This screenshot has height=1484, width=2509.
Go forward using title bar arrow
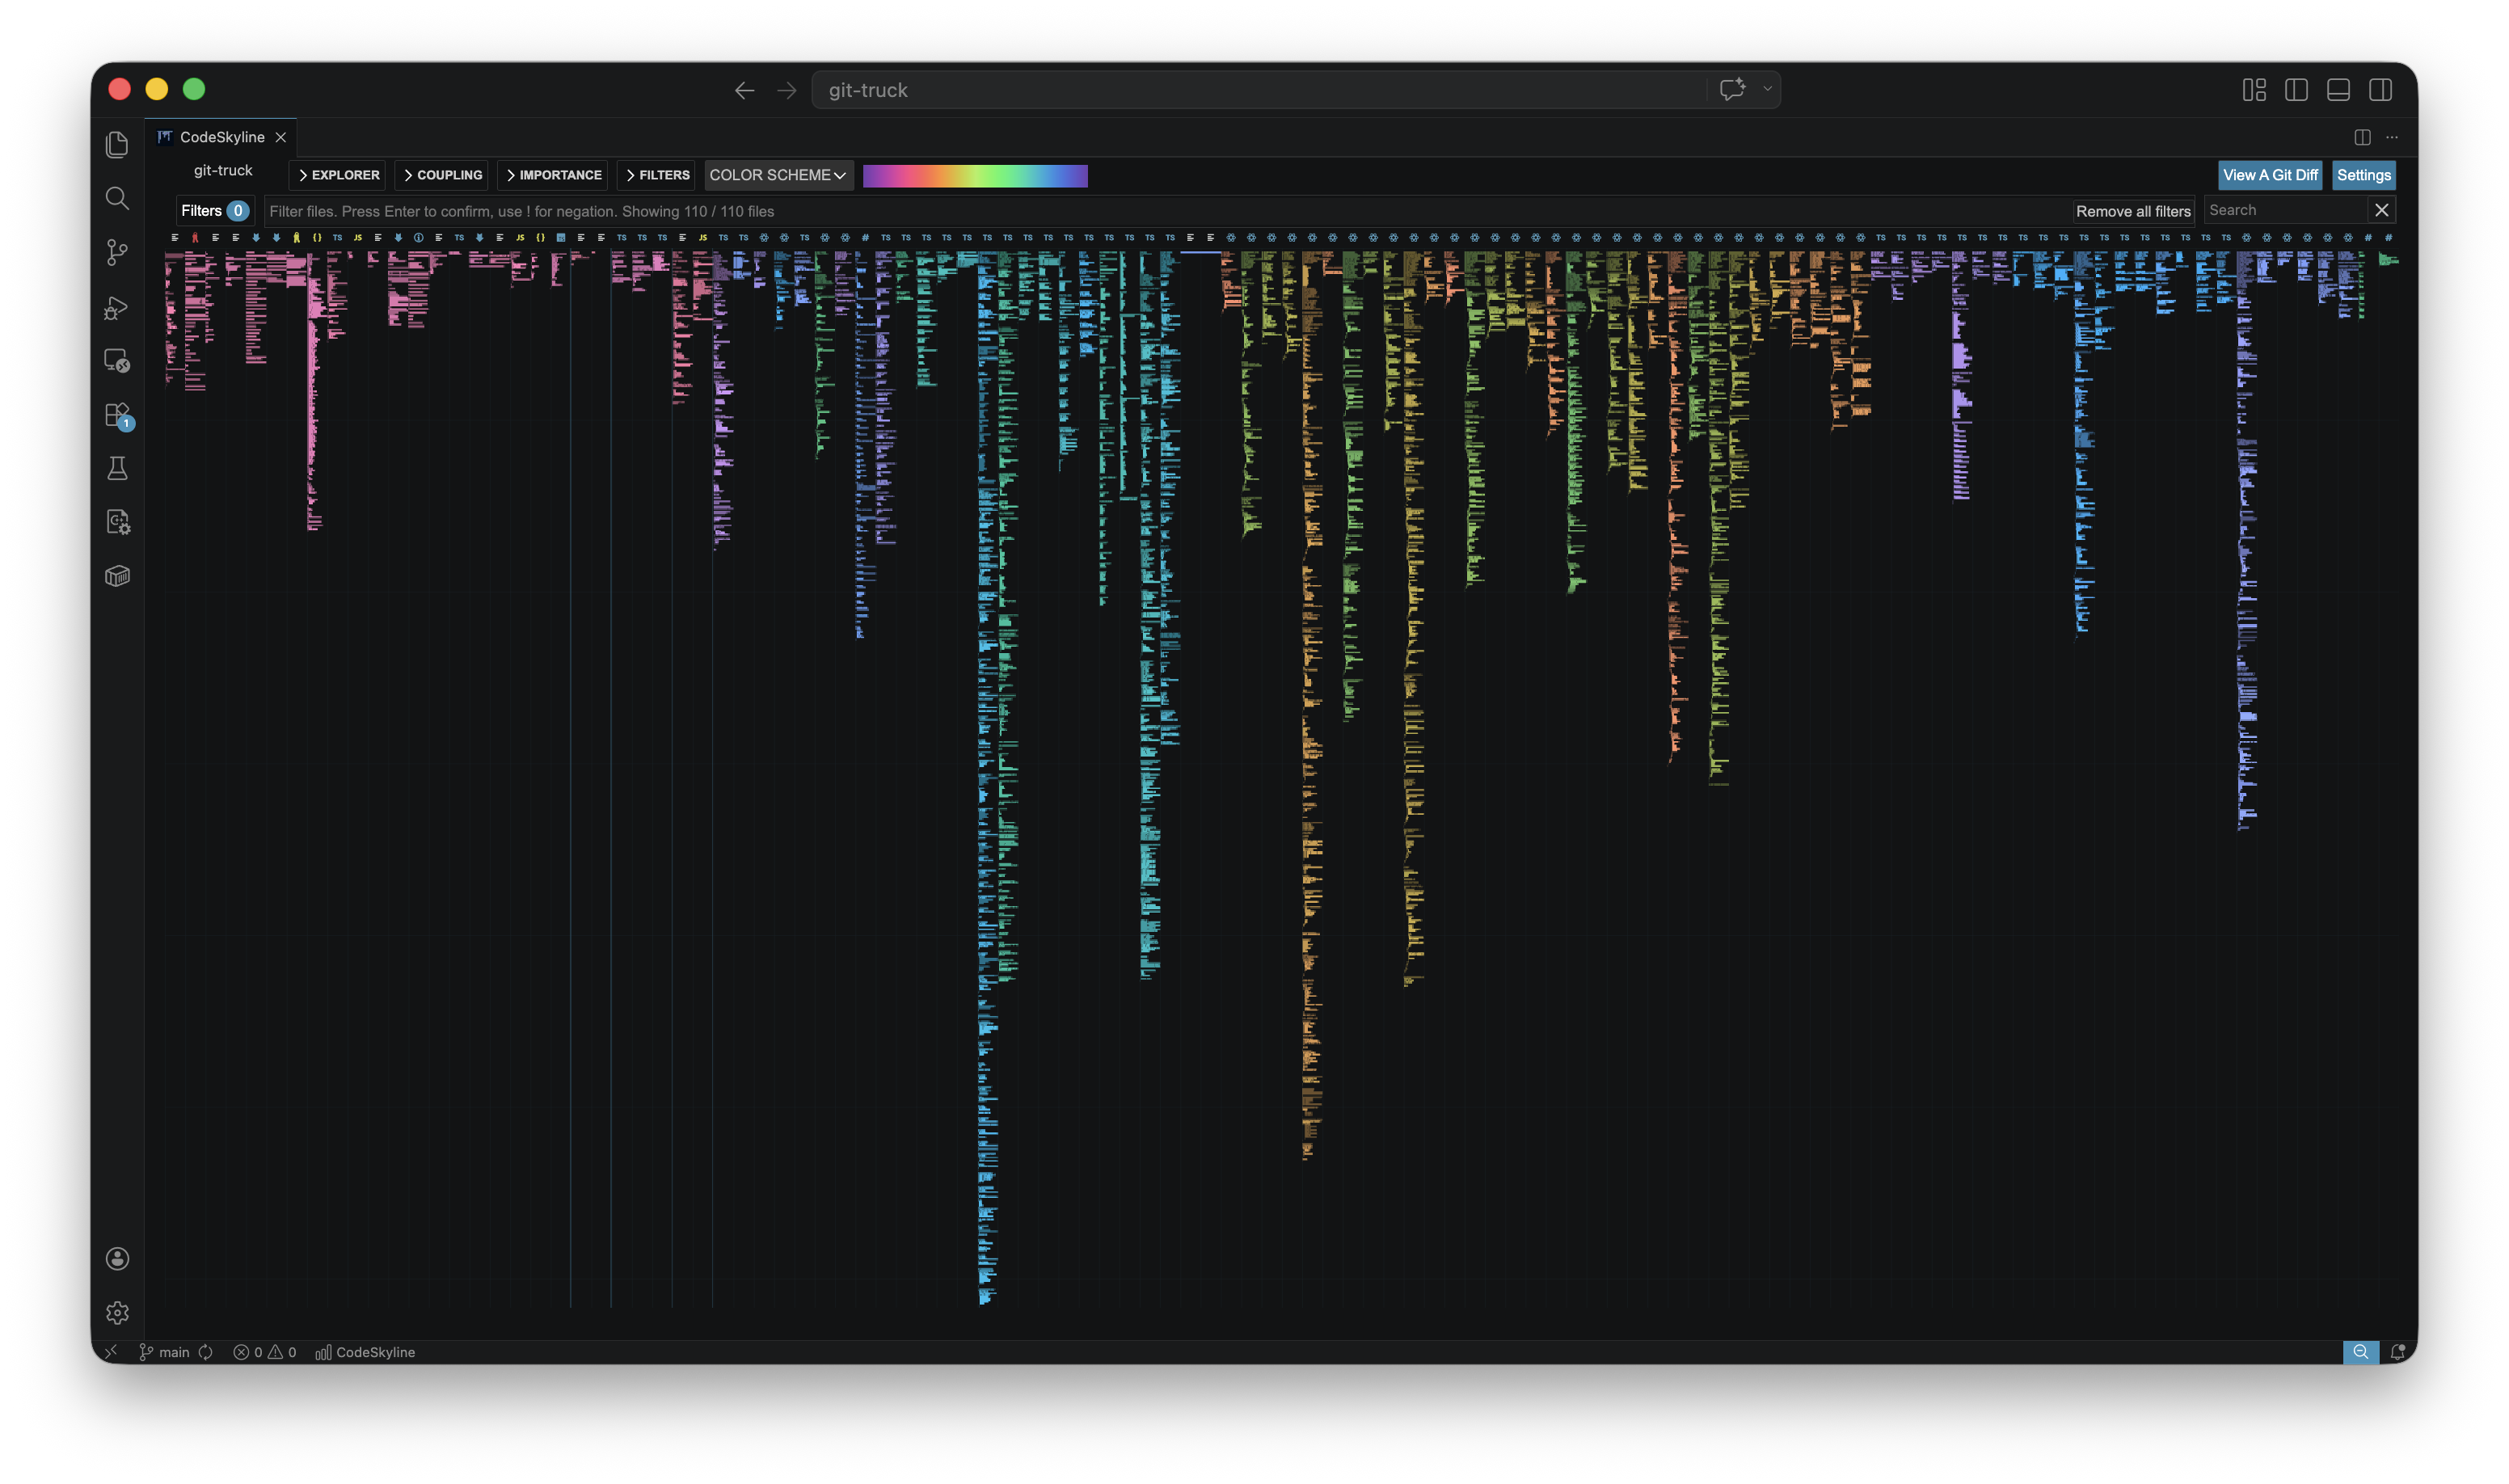(787, 90)
